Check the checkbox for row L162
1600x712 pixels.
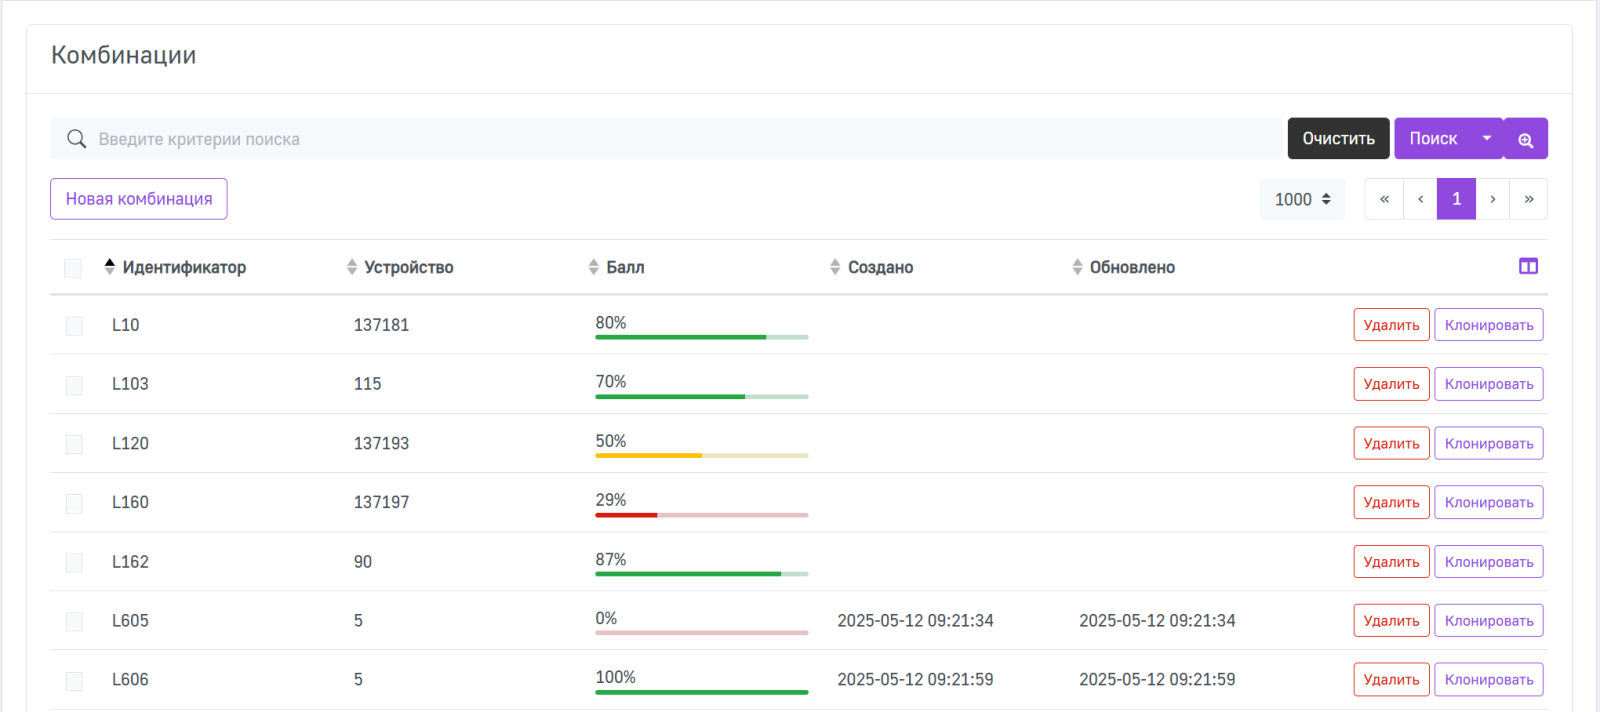[x=74, y=562]
